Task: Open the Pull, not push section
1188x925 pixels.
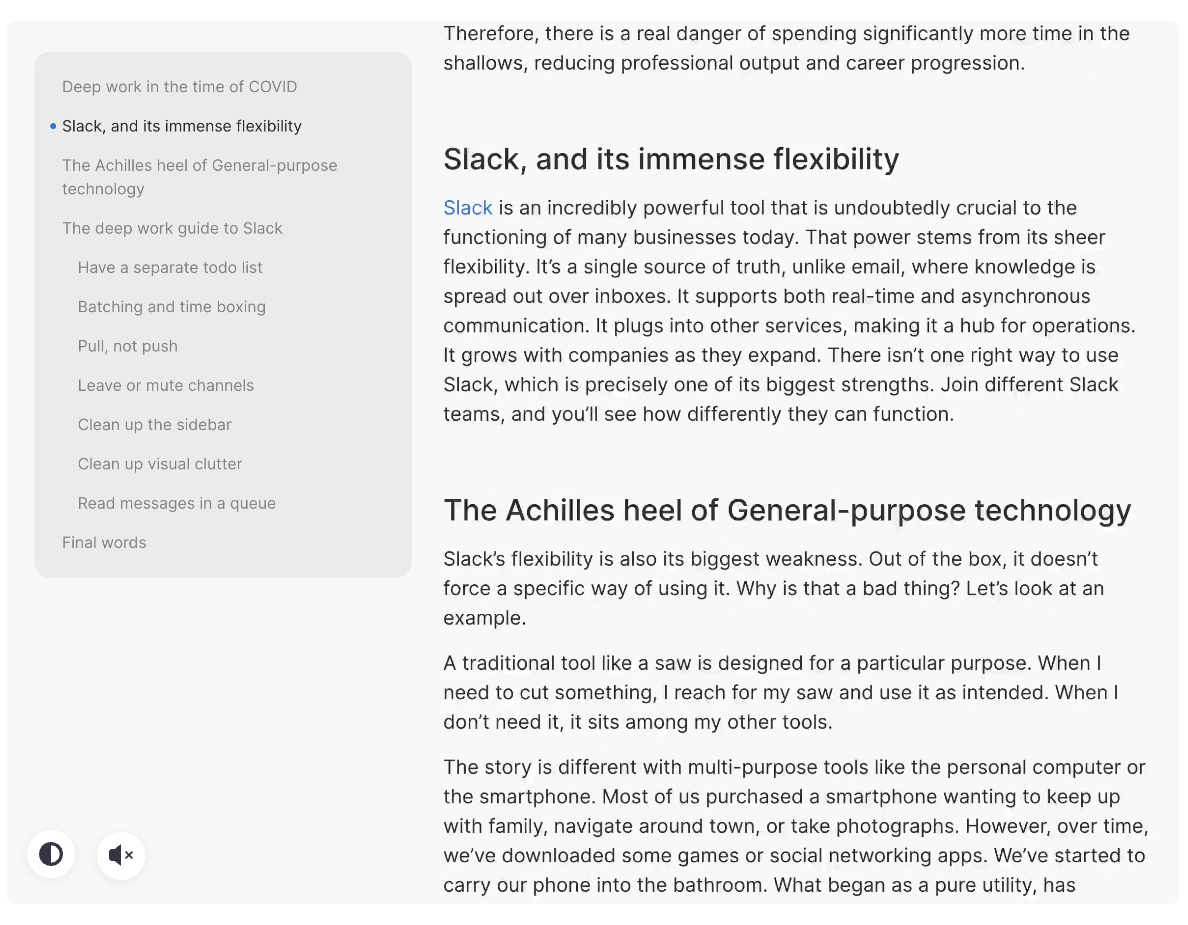Action: point(127,346)
